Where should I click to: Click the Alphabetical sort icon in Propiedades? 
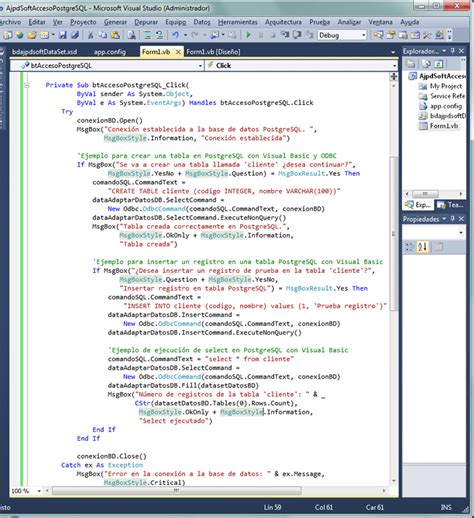point(422,247)
